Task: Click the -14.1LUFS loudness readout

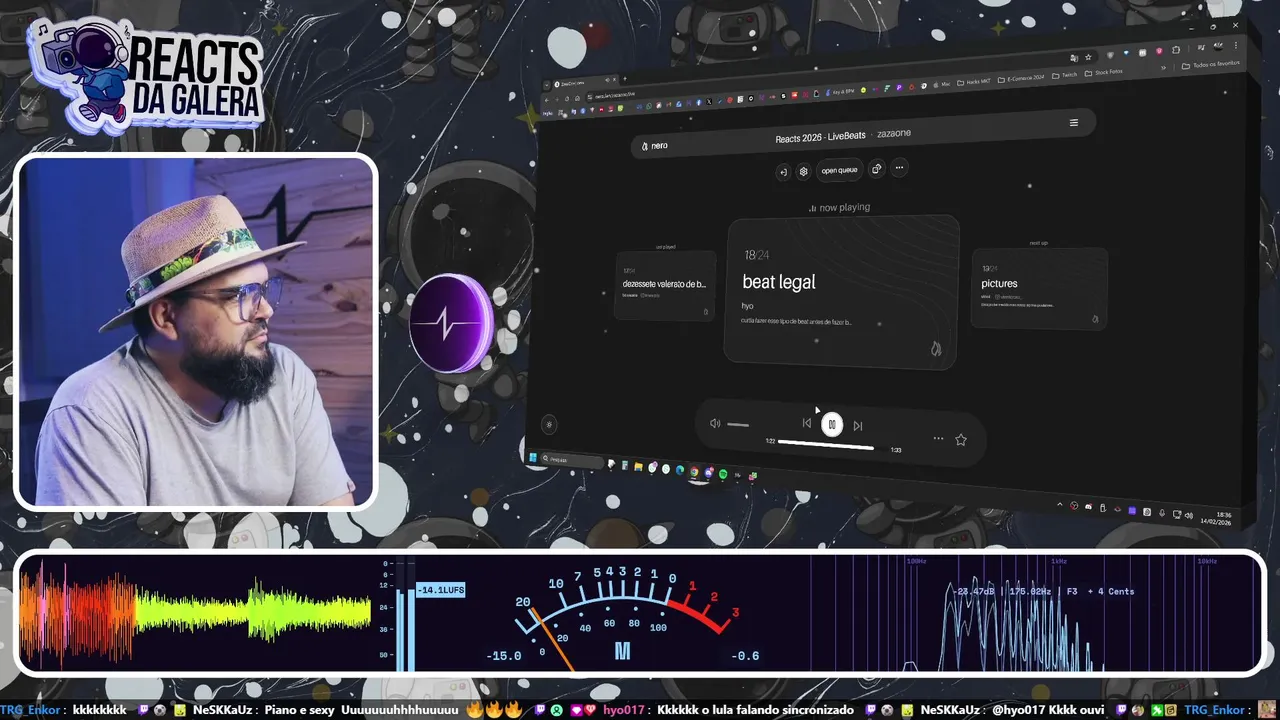Action: pyautogui.click(x=441, y=590)
